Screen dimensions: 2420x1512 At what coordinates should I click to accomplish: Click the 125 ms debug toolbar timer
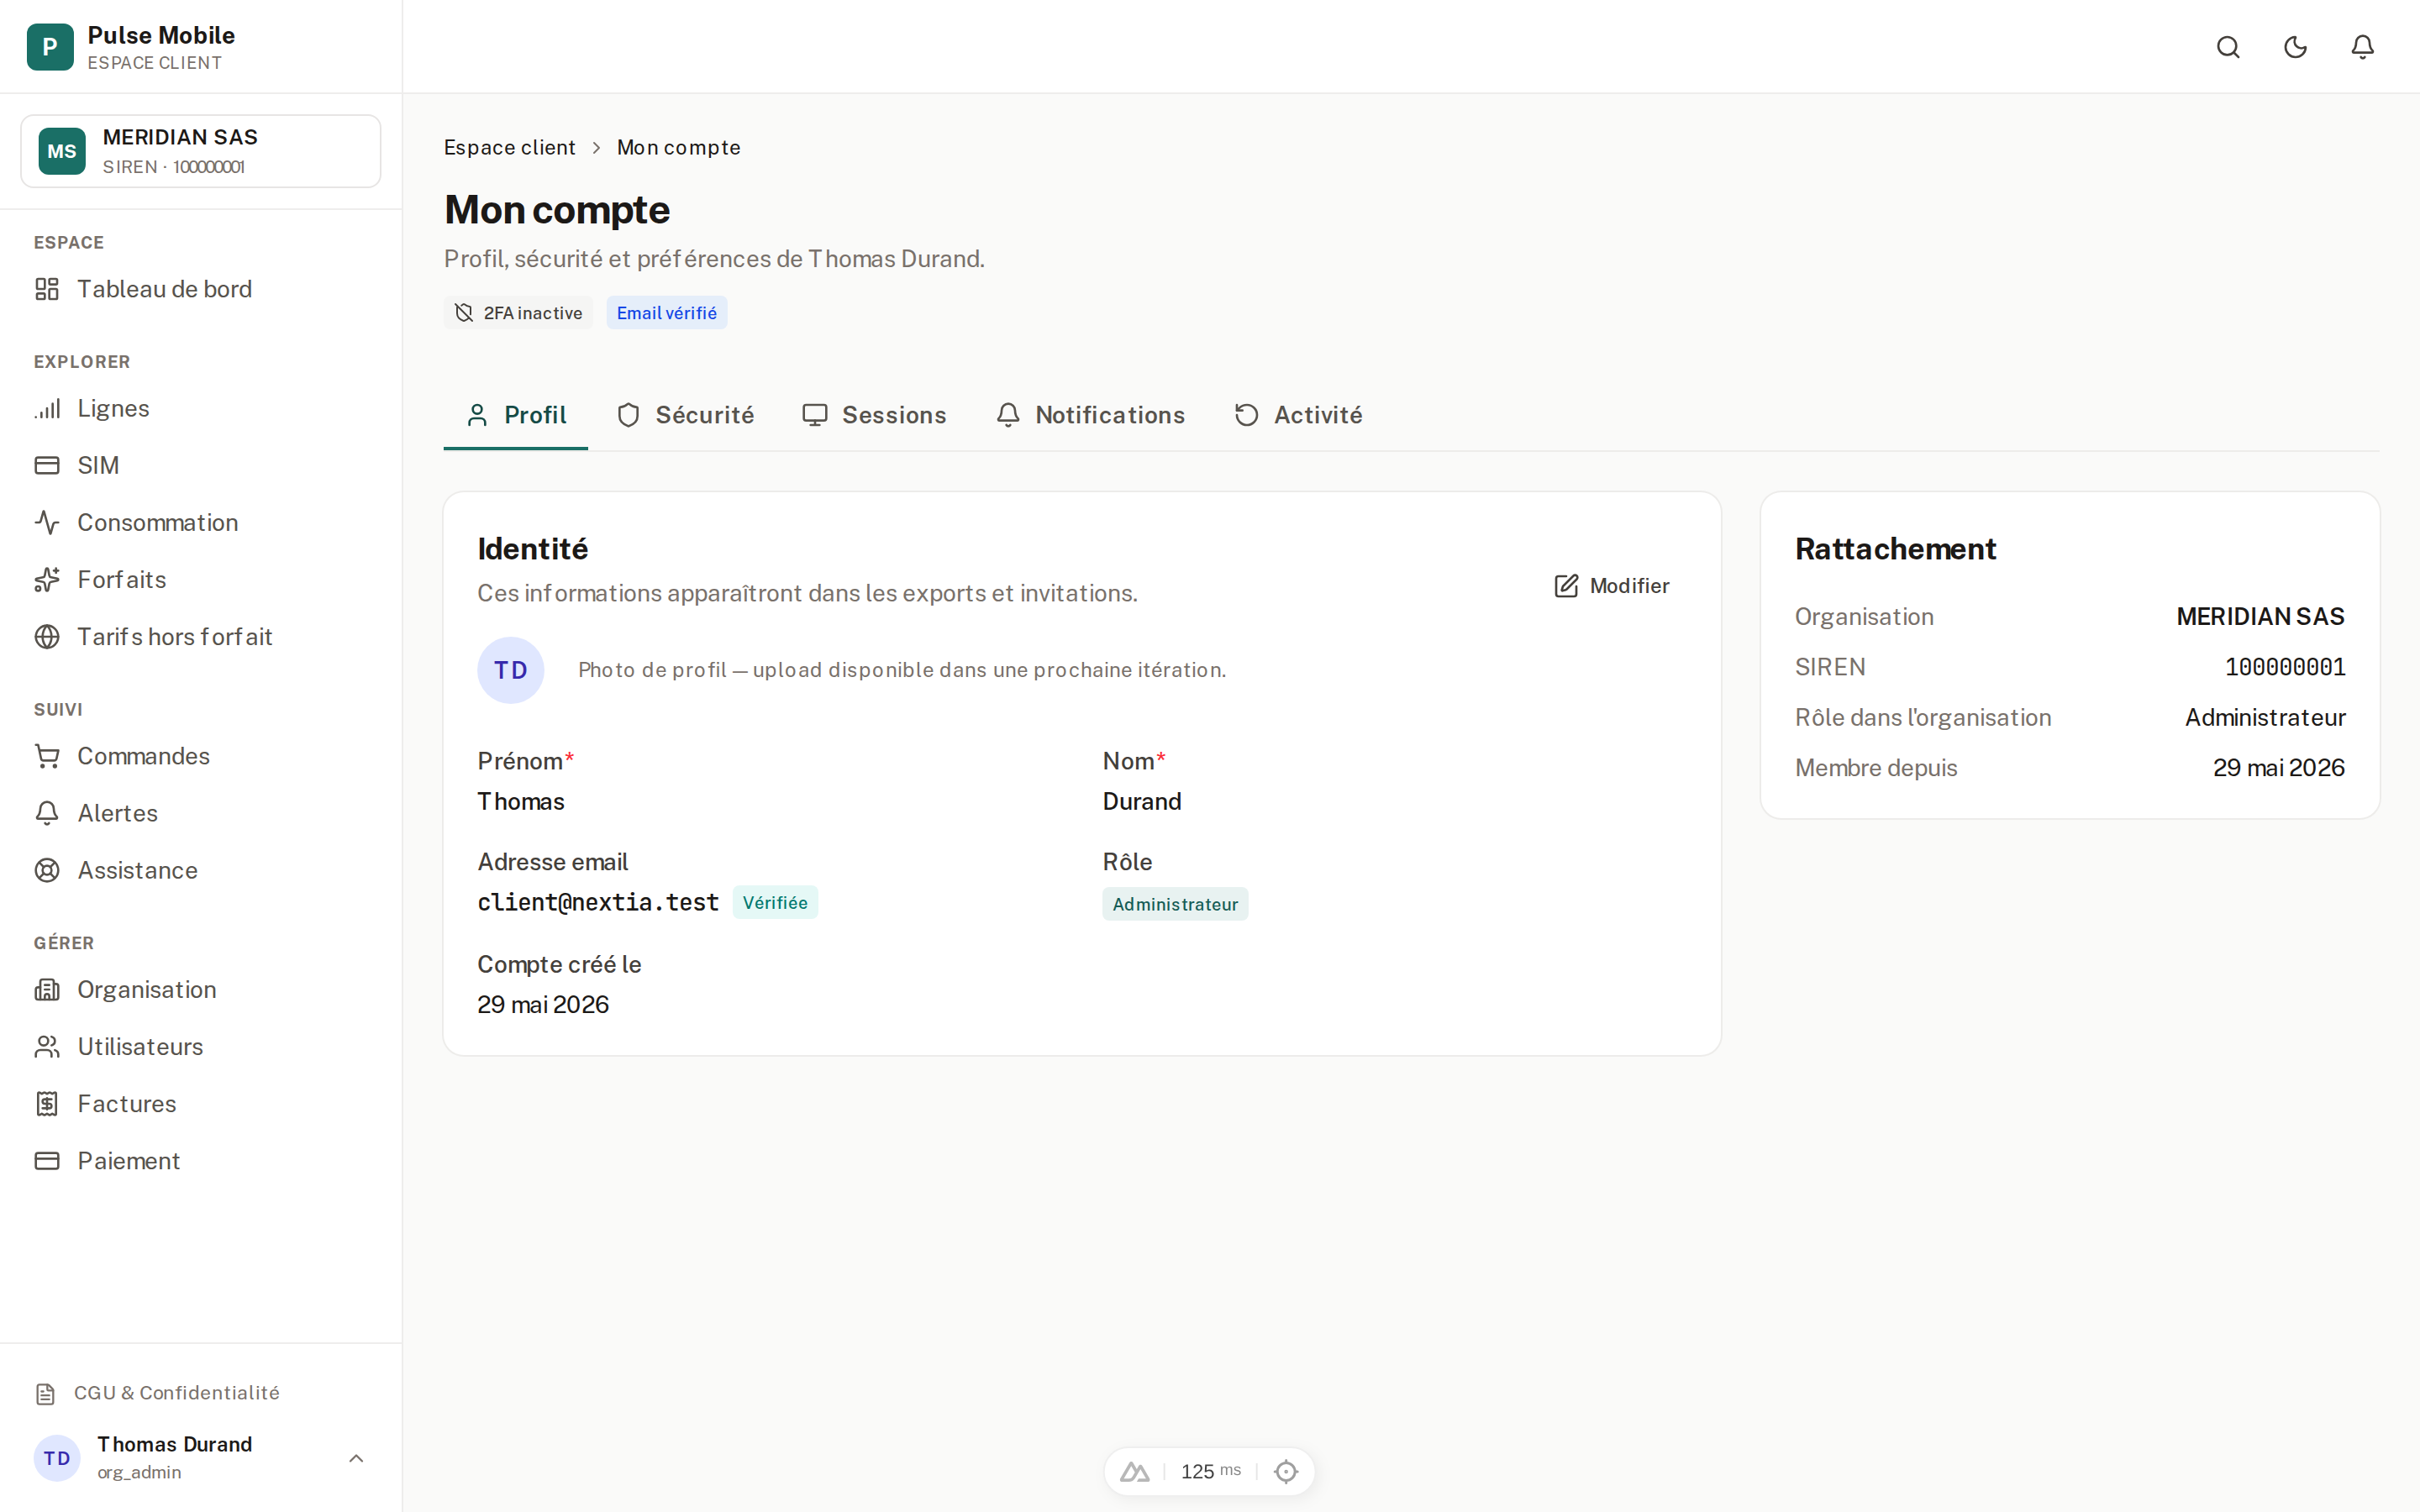tap(1211, 1471)
